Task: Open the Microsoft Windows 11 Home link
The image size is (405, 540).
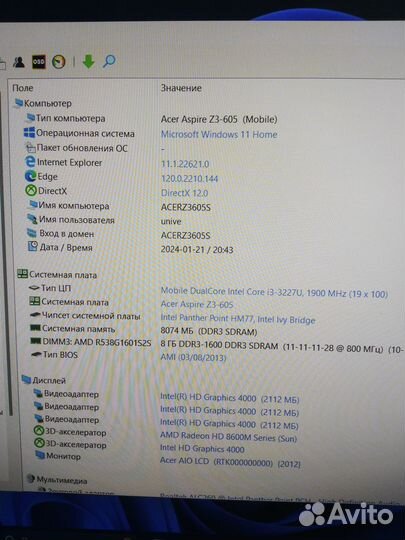Action: (x=219, y=134)
